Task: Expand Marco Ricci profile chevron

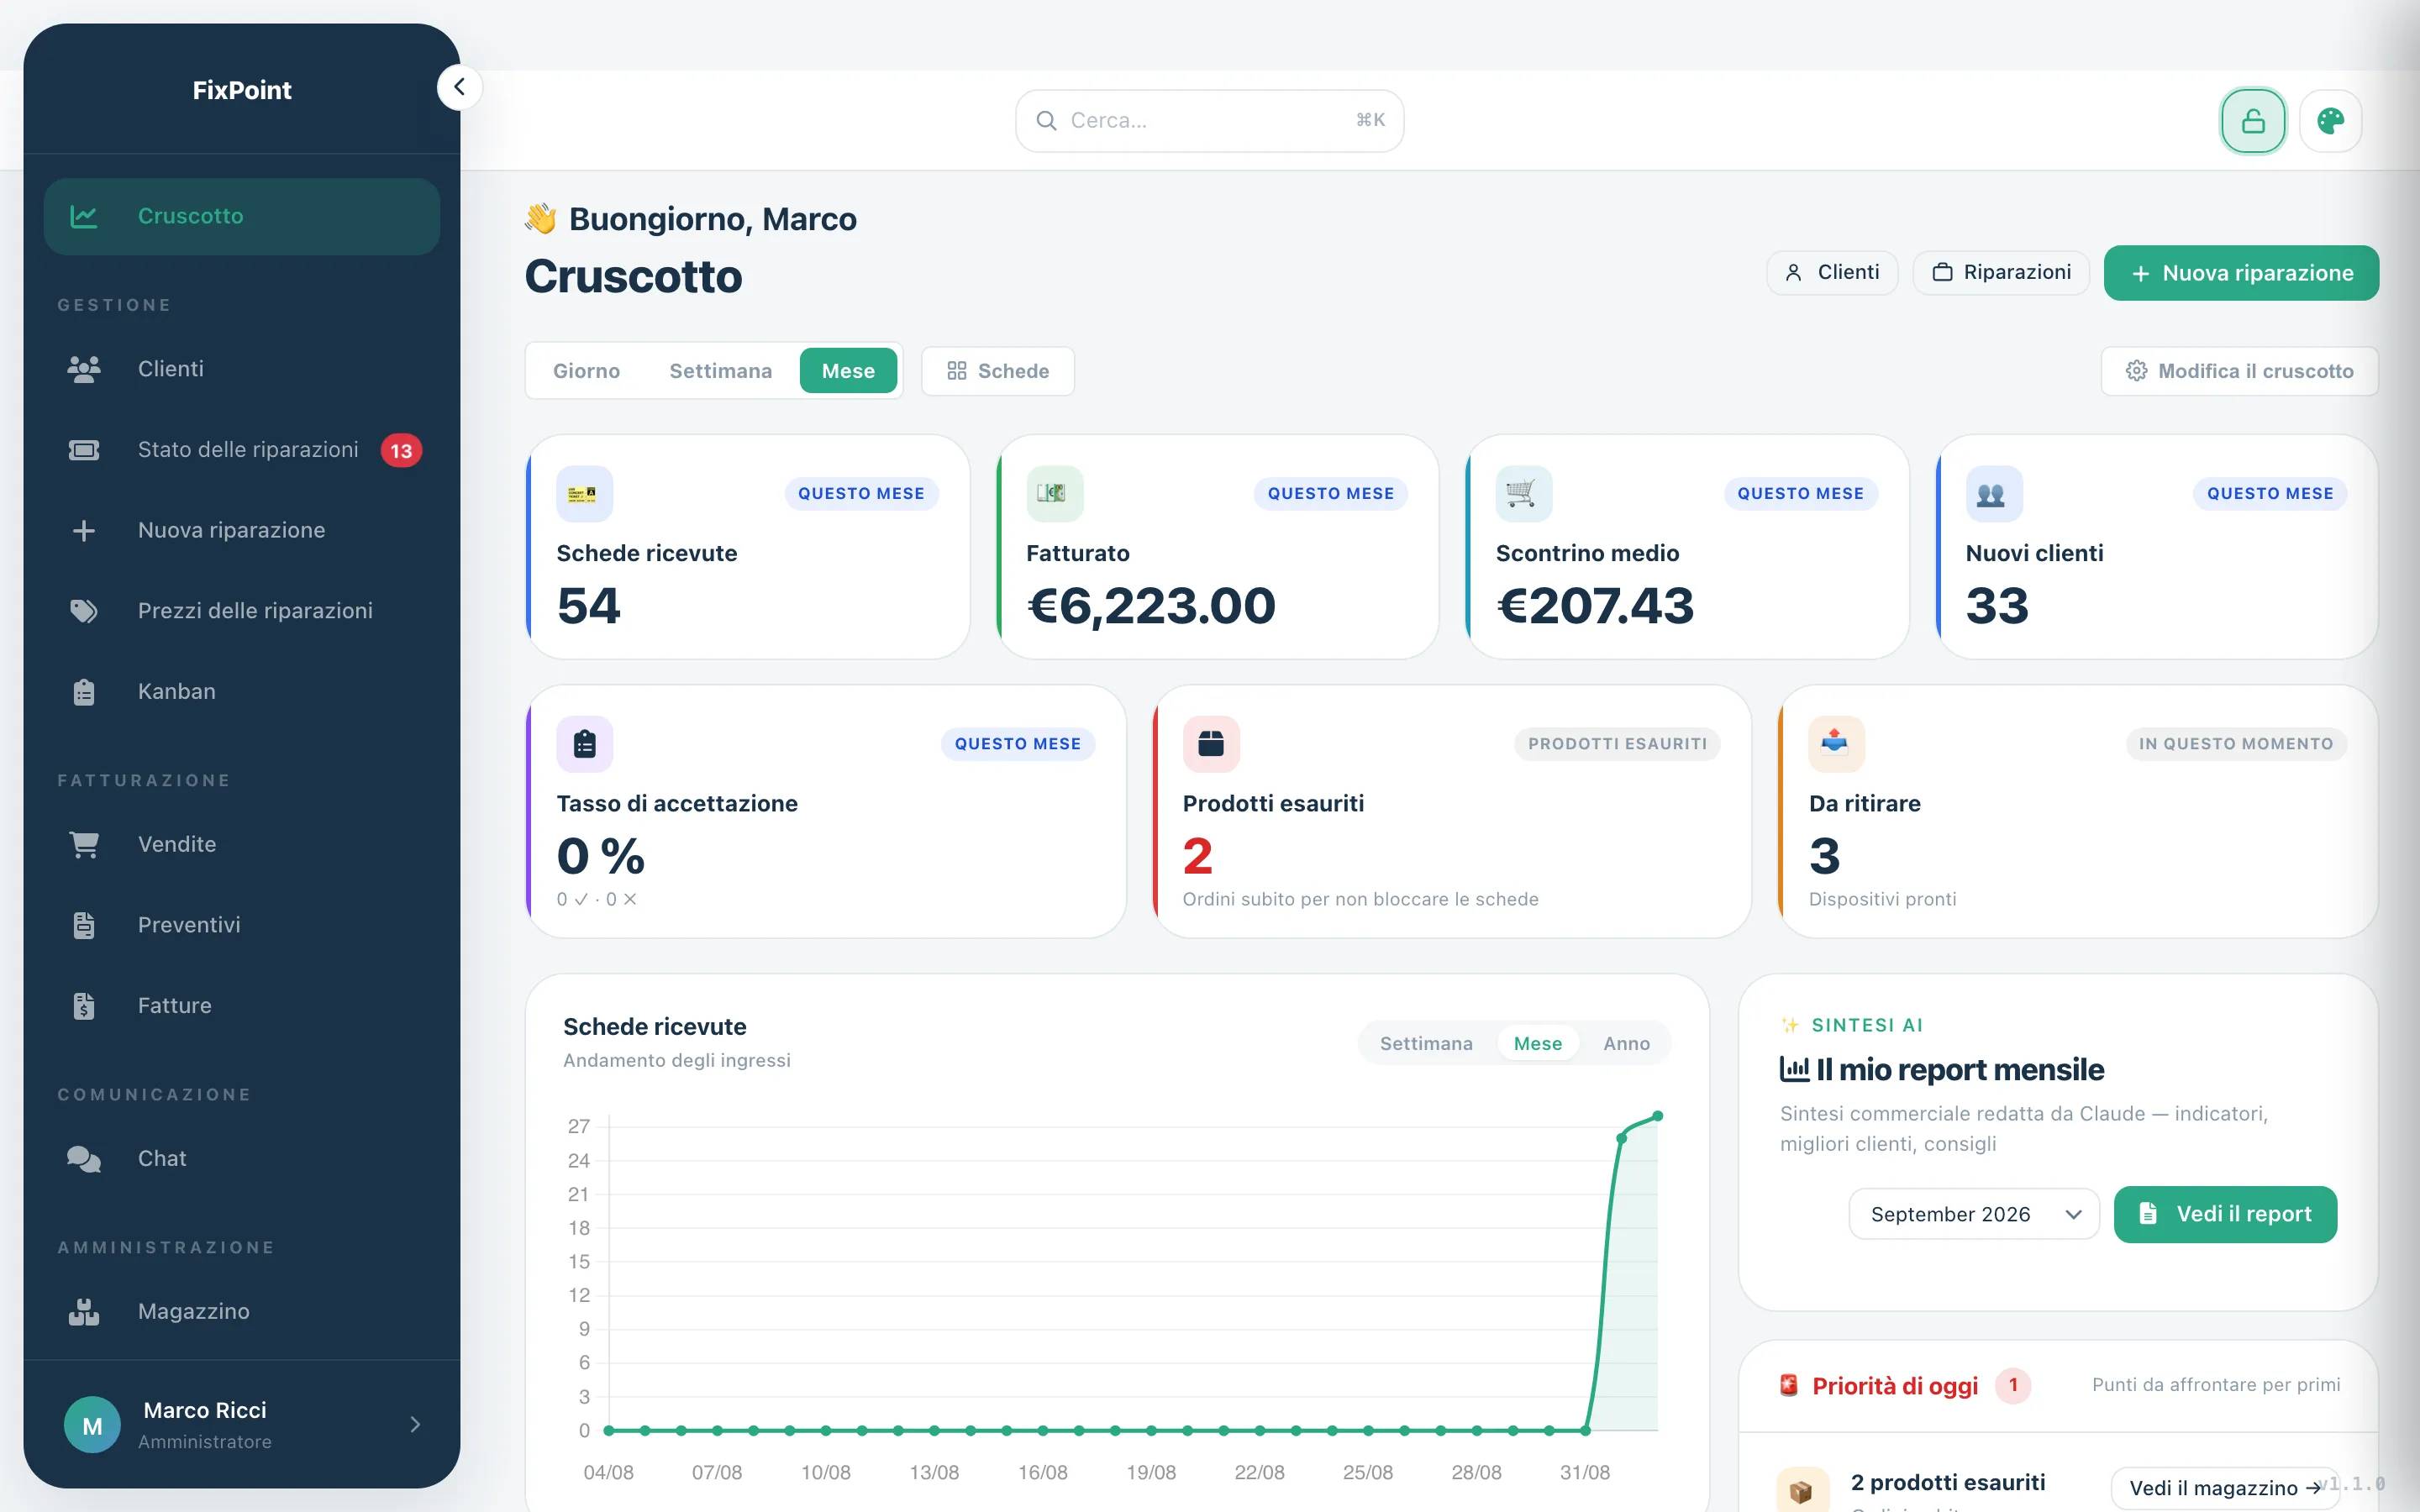Action: coord(415,1425)
